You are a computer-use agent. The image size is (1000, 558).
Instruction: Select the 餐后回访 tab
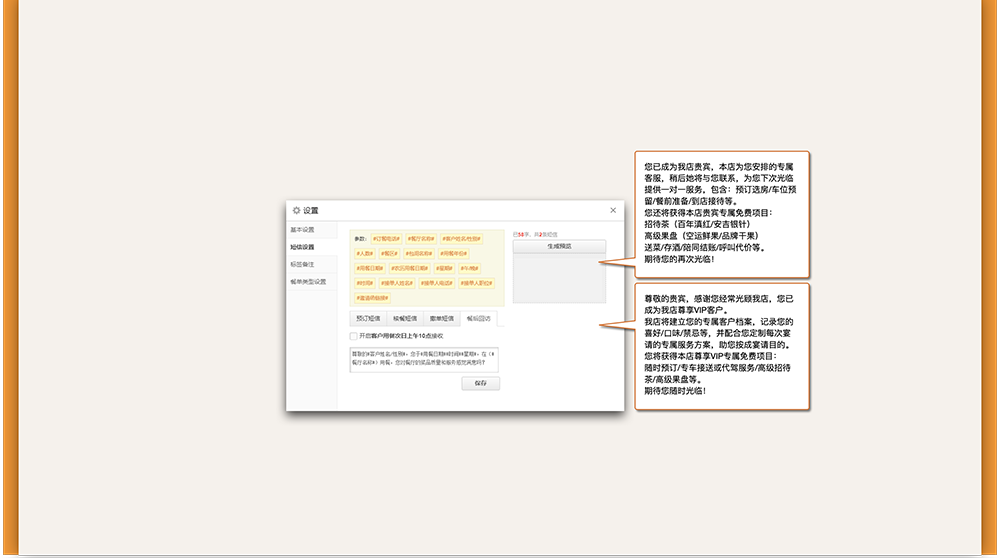[479, 319]
